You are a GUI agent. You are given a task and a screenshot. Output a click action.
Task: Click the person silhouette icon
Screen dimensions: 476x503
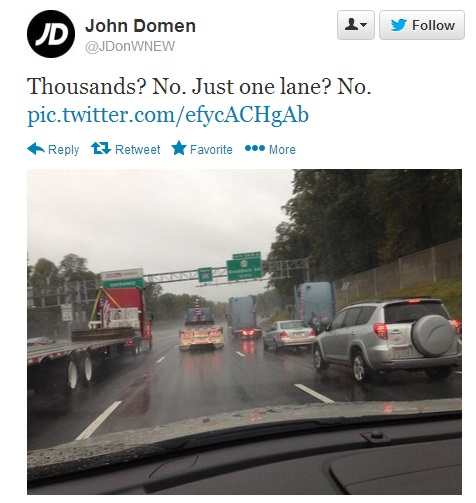click(351, 24)
